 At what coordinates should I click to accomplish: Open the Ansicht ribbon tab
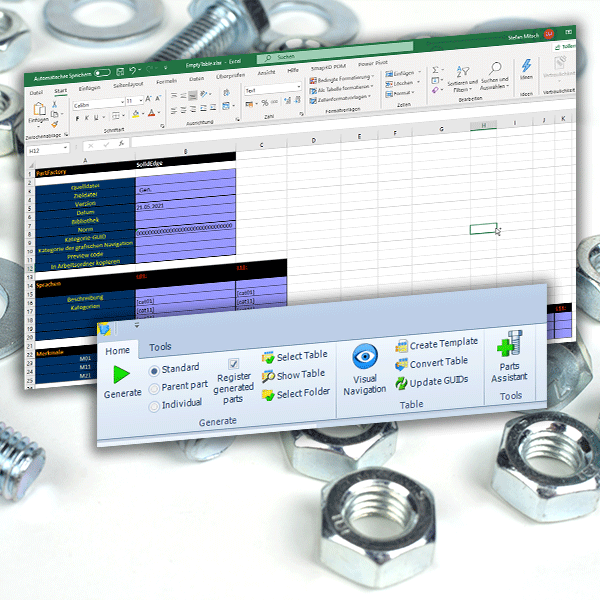click(x=266, y=73)
